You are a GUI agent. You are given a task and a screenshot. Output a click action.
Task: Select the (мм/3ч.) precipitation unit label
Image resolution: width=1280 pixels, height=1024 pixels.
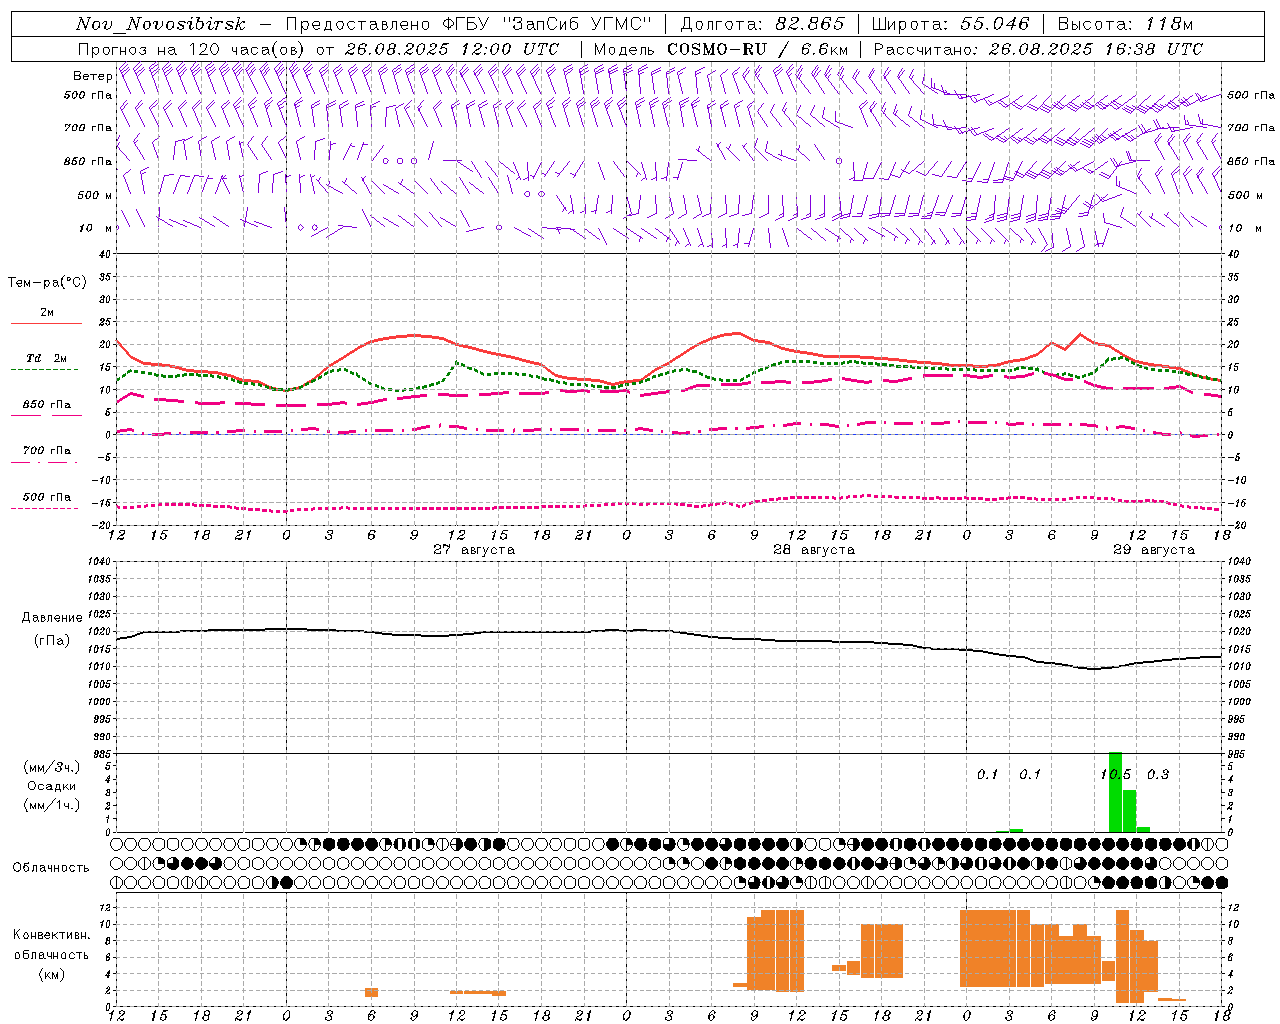click(52, 767)
